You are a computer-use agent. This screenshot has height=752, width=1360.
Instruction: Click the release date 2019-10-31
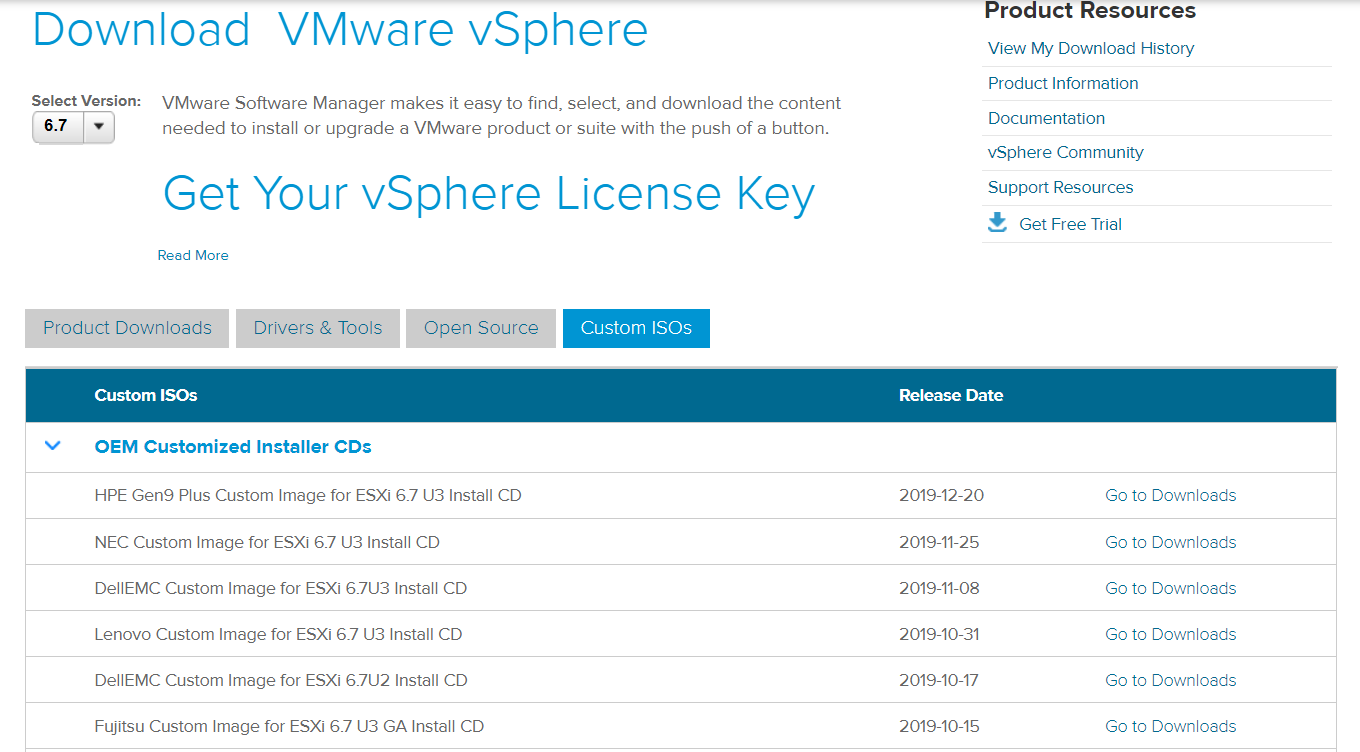(939, 634)
